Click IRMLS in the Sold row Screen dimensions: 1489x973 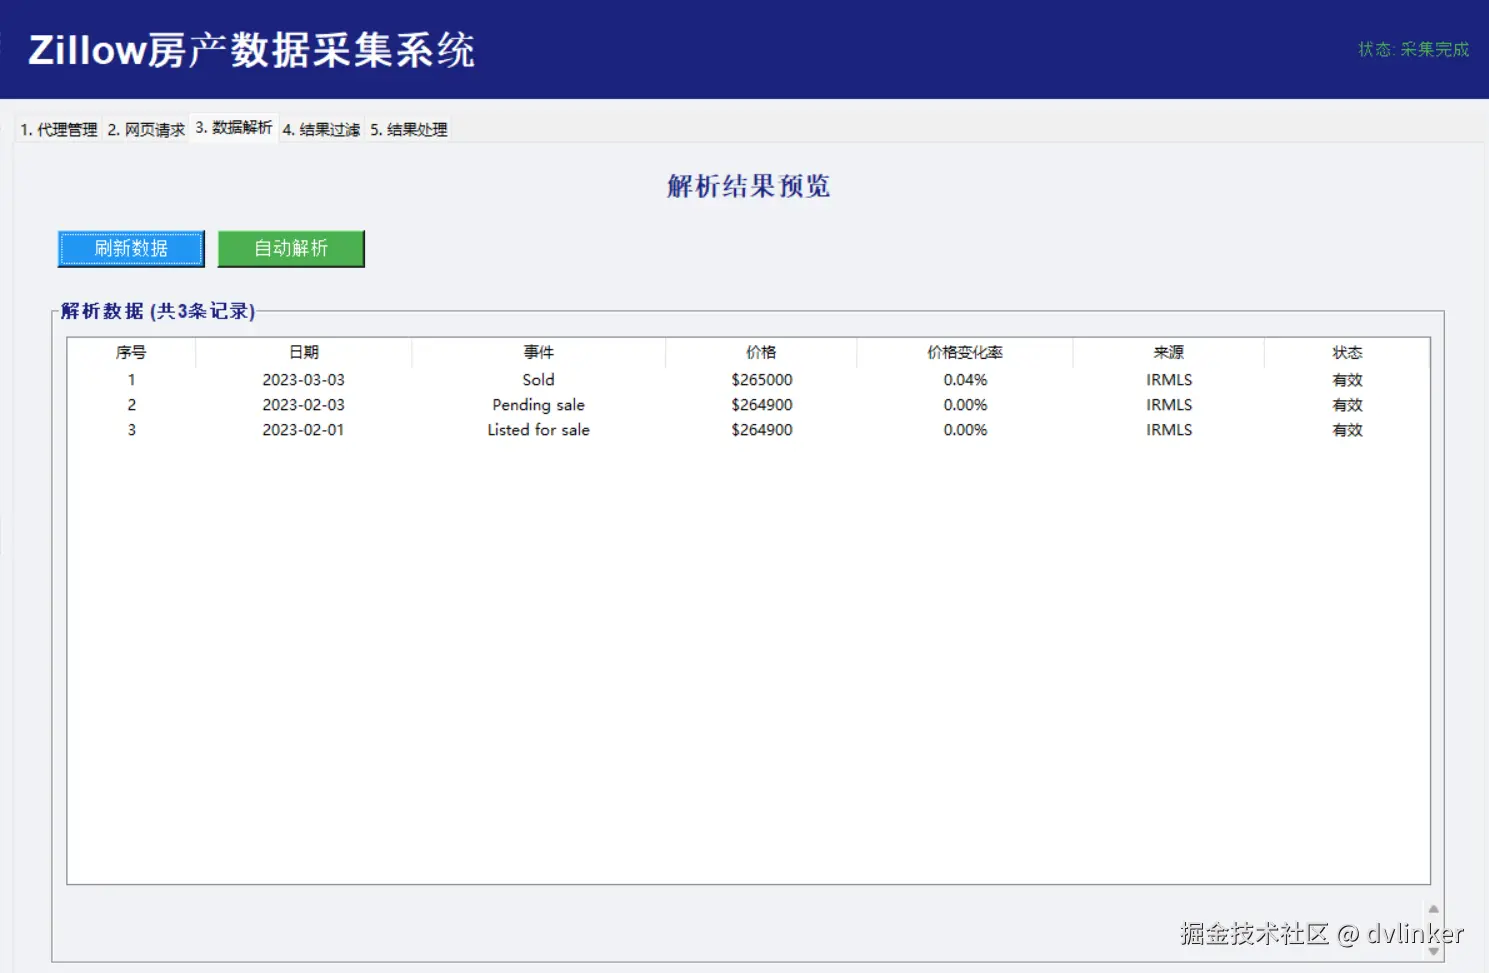pyautogui.click(x=1169, y=380)
